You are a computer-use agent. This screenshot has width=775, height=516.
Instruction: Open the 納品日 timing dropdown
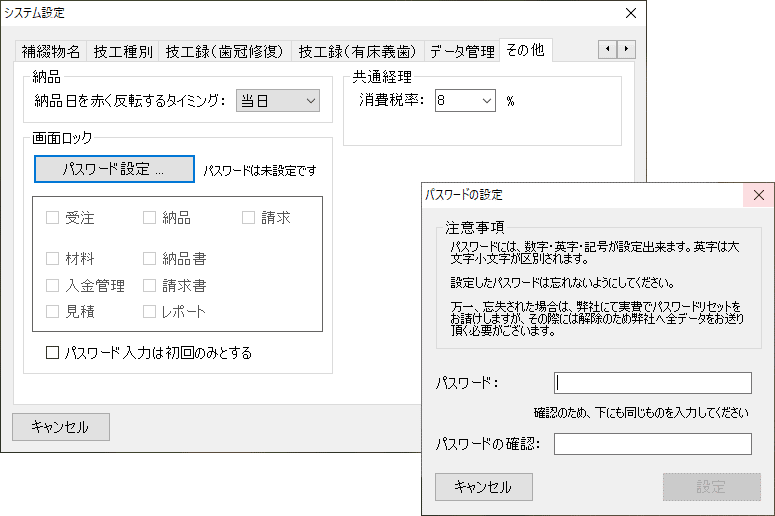[x=277, y=101]
